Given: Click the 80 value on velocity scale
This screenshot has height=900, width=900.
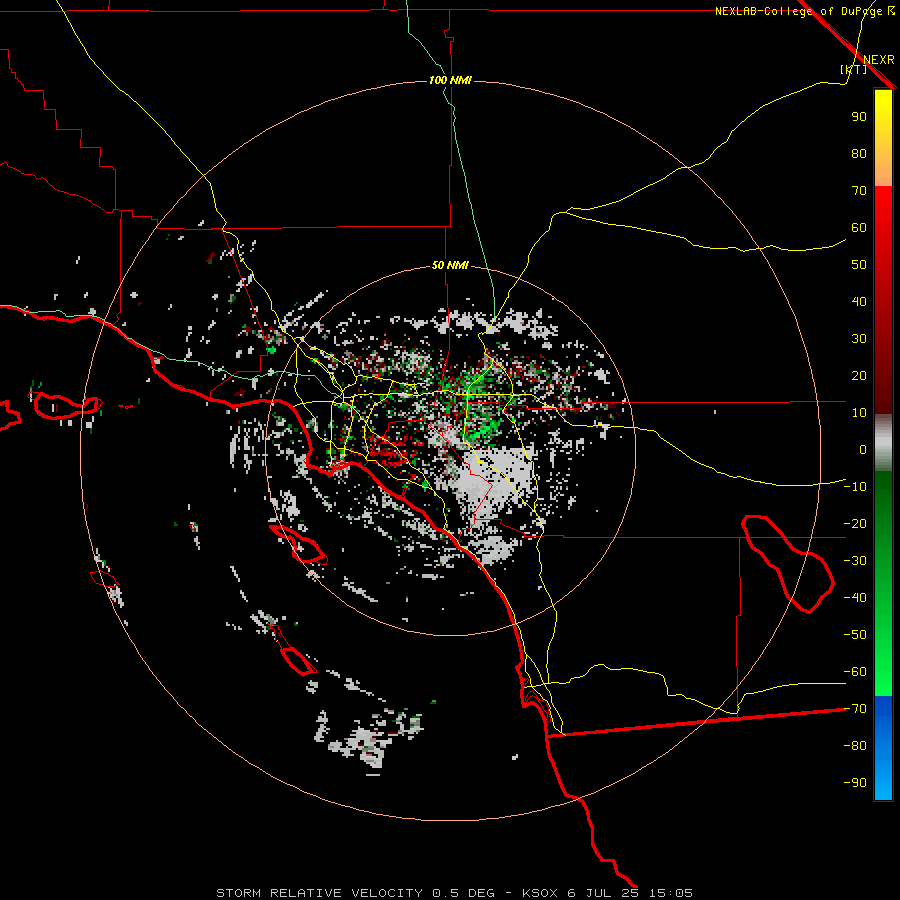Looking at the screenshot, I should pyautogui.click(x=859, y=153).
